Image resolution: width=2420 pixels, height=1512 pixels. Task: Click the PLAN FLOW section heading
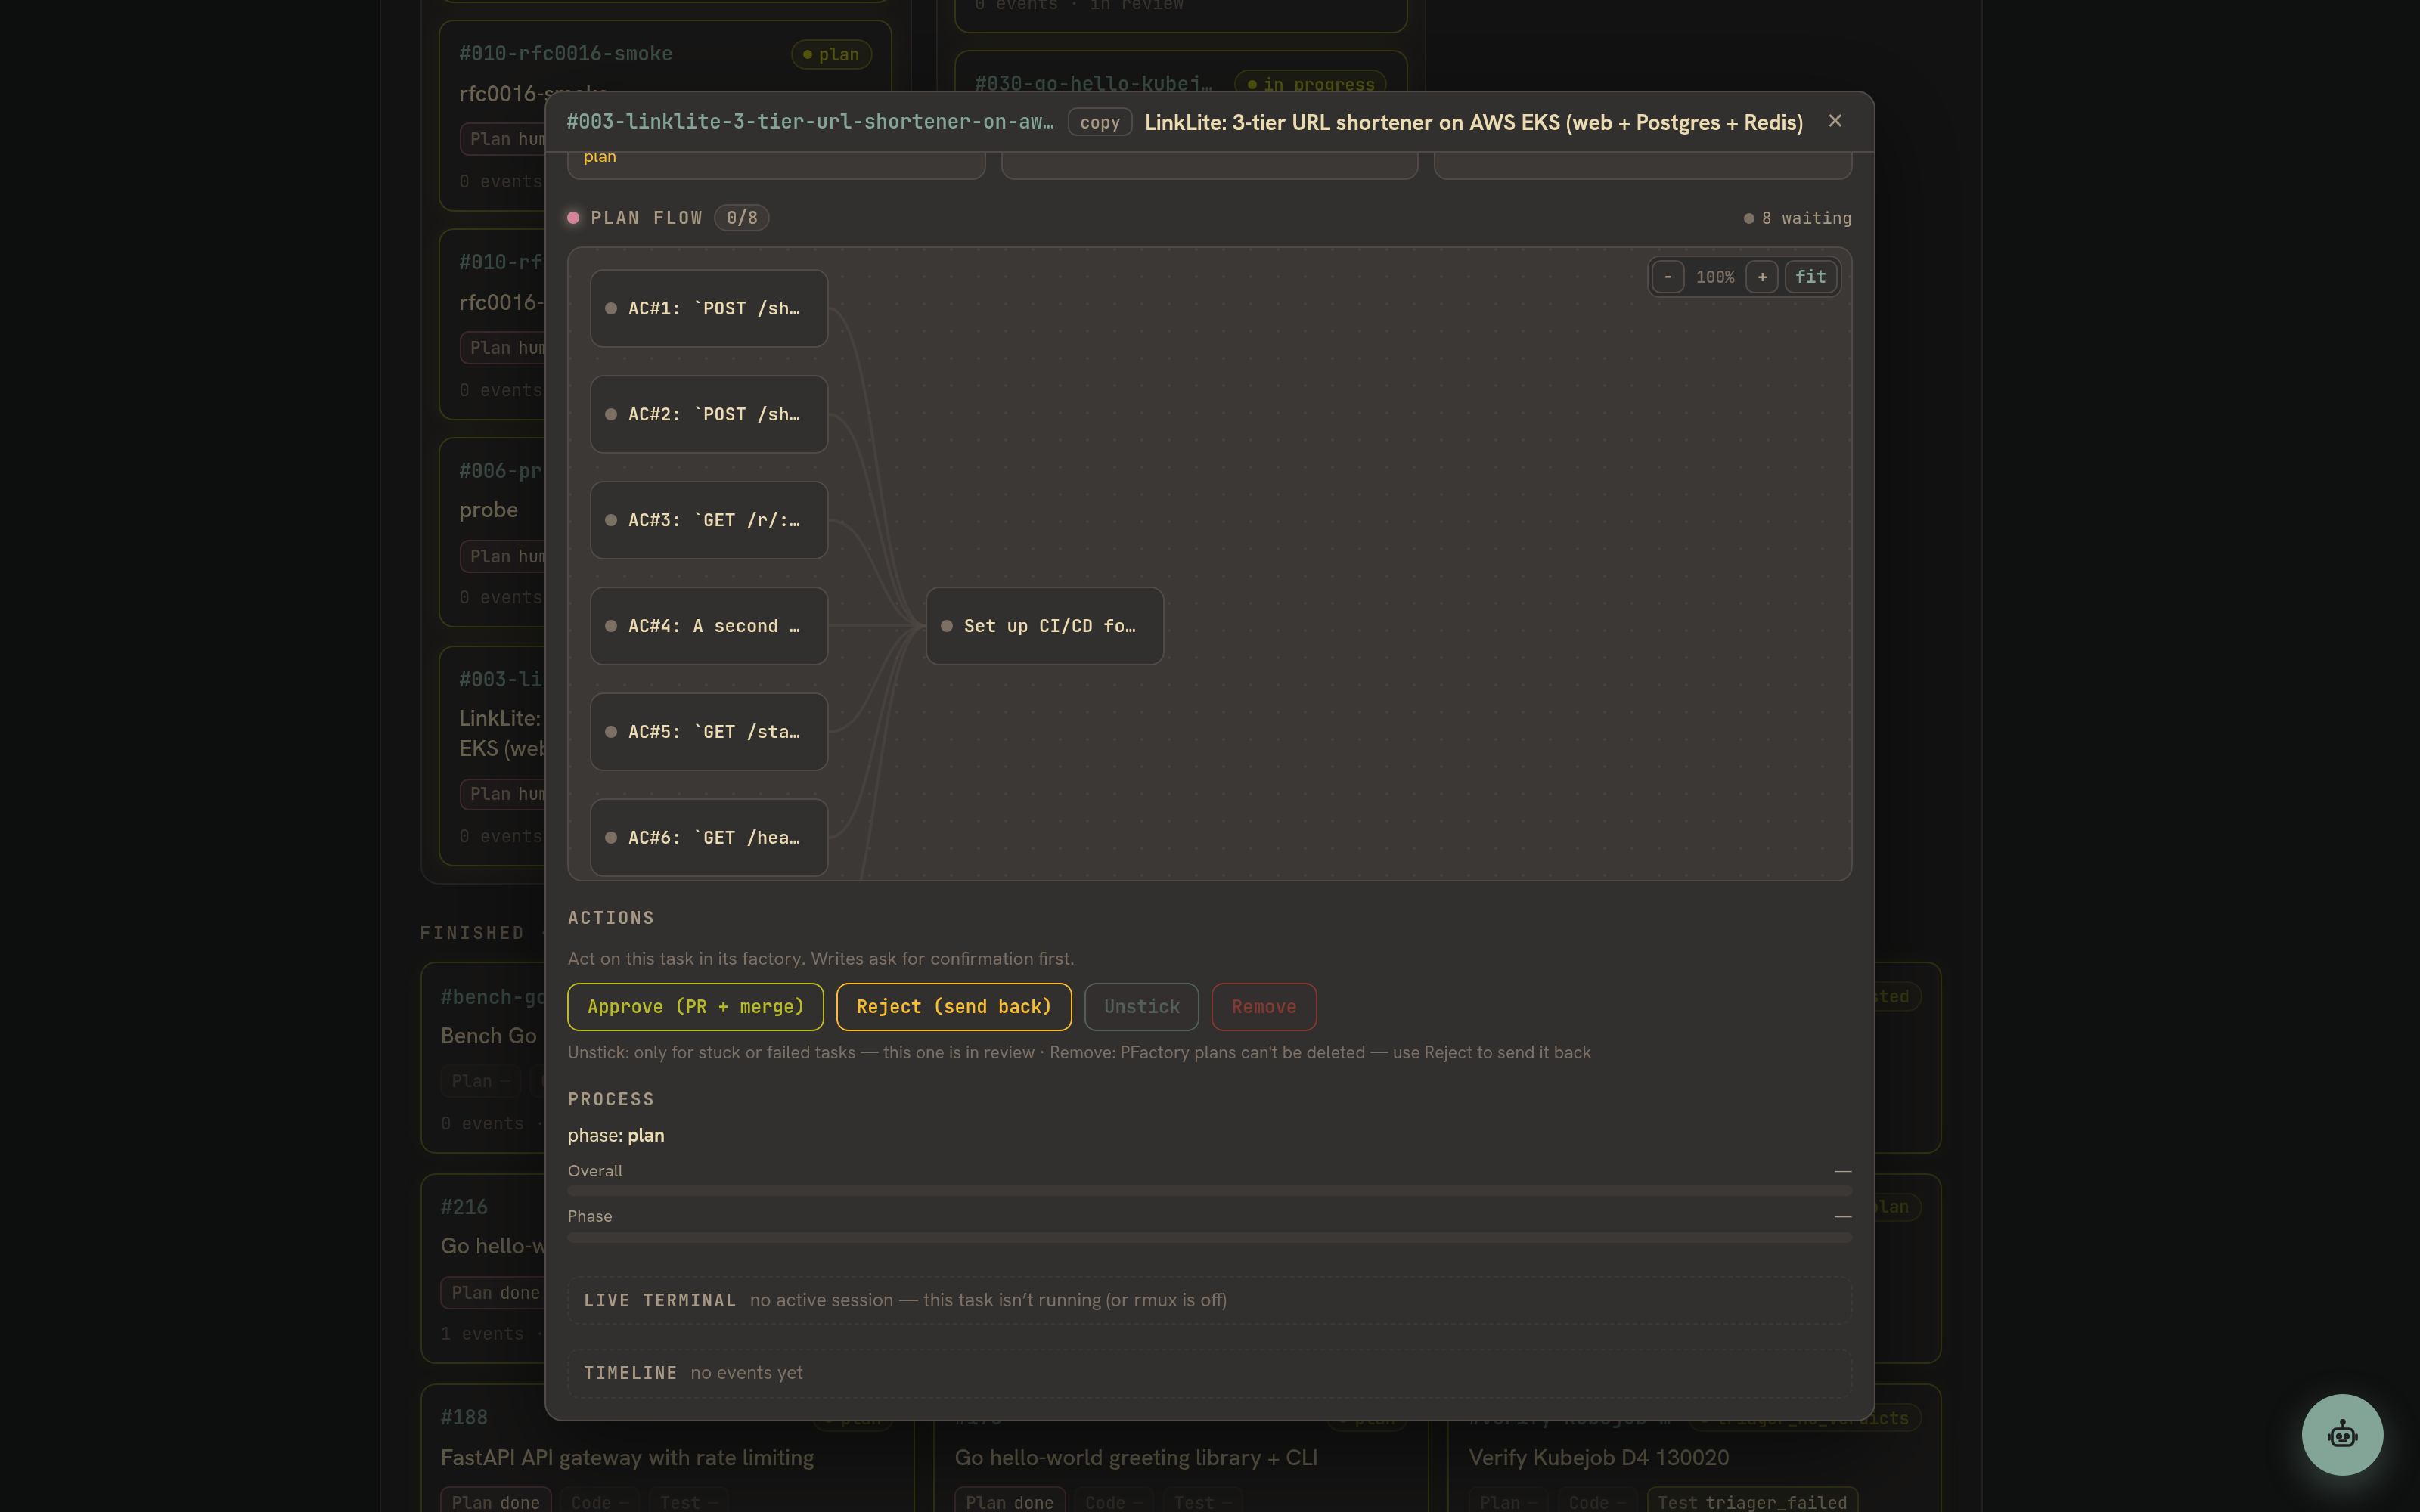[x=646, y=218]
